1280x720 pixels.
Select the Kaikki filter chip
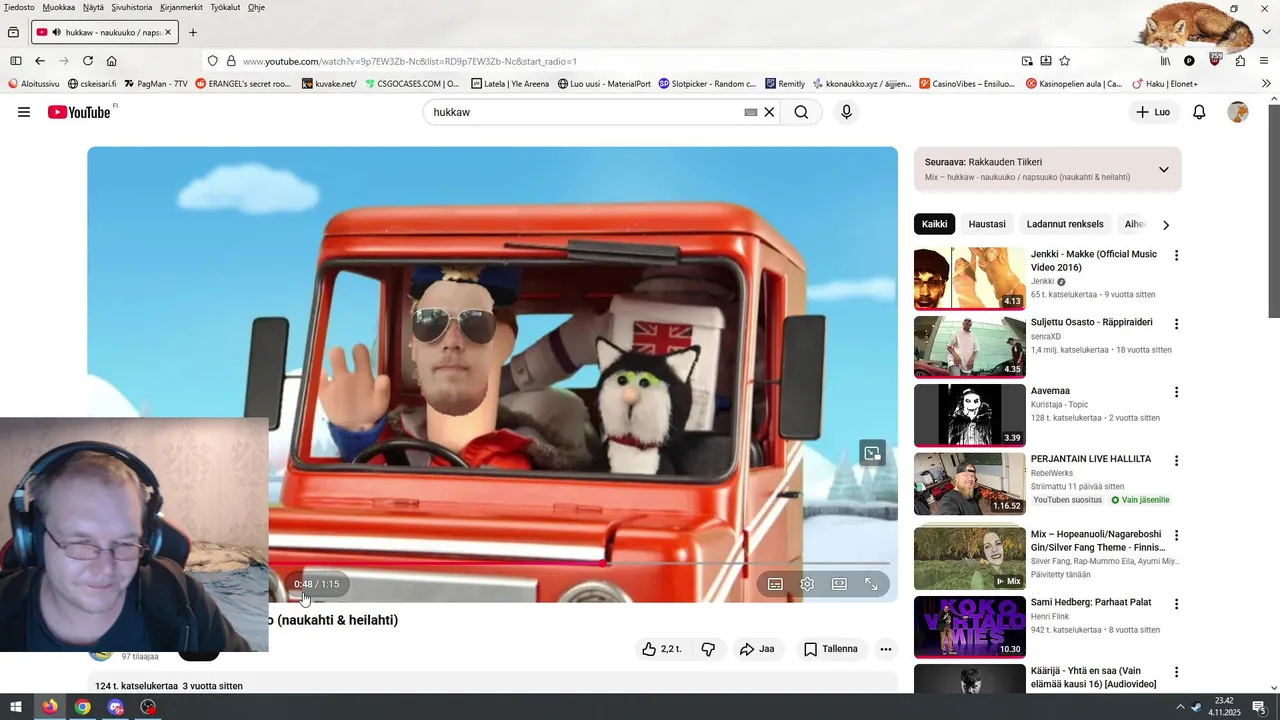[x=934, y=224]
